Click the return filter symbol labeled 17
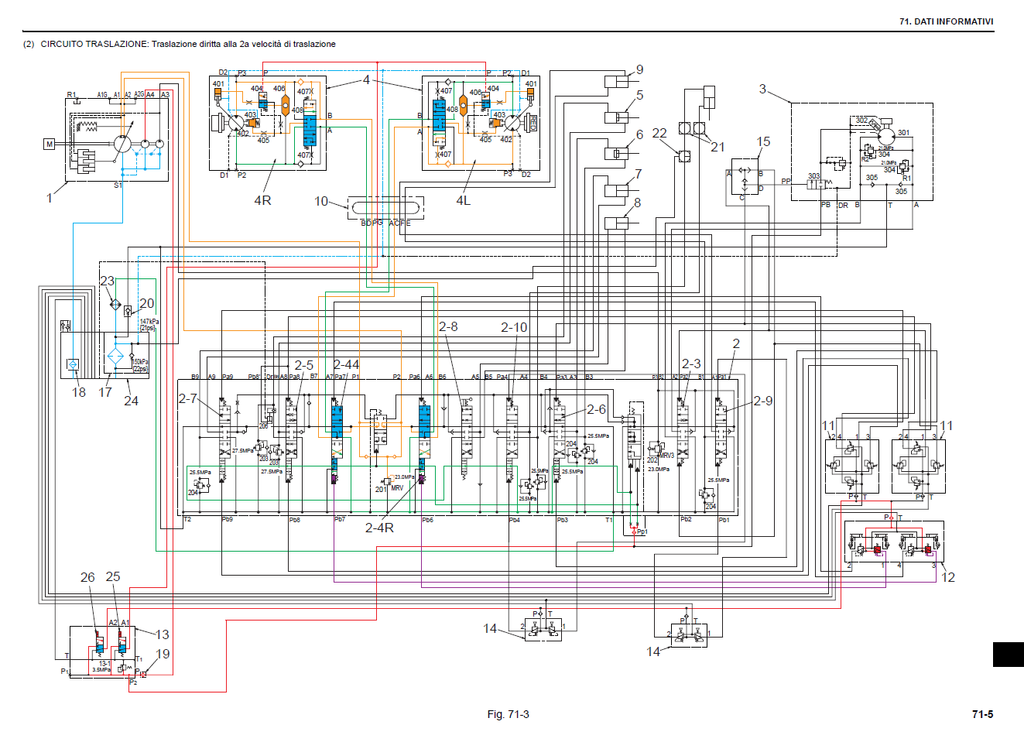Screen dimensions: 1024x741 point(115,358)
